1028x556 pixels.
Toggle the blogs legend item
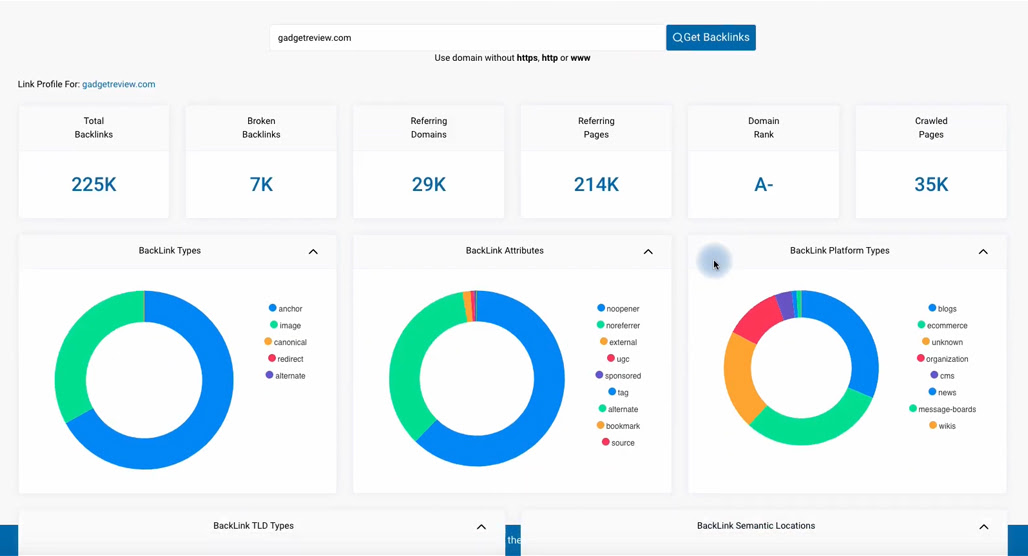[942, 308]
